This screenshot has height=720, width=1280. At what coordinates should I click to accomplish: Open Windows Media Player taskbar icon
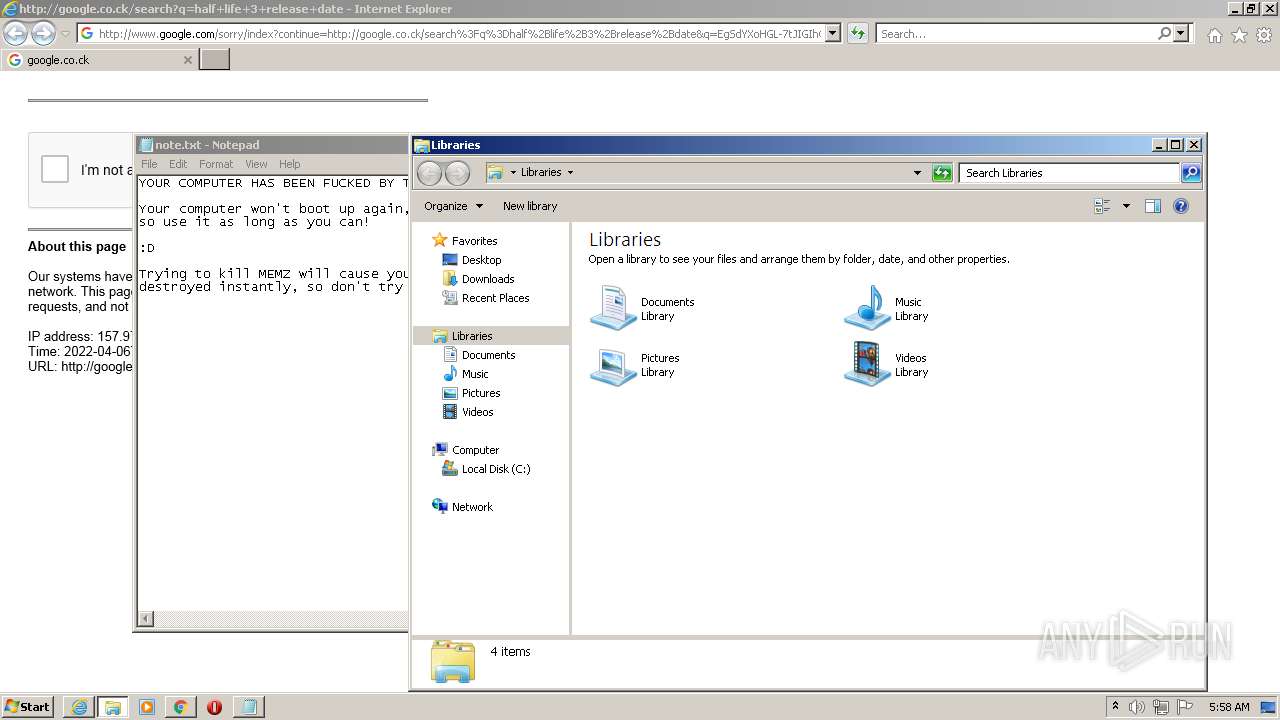(147, 707)
